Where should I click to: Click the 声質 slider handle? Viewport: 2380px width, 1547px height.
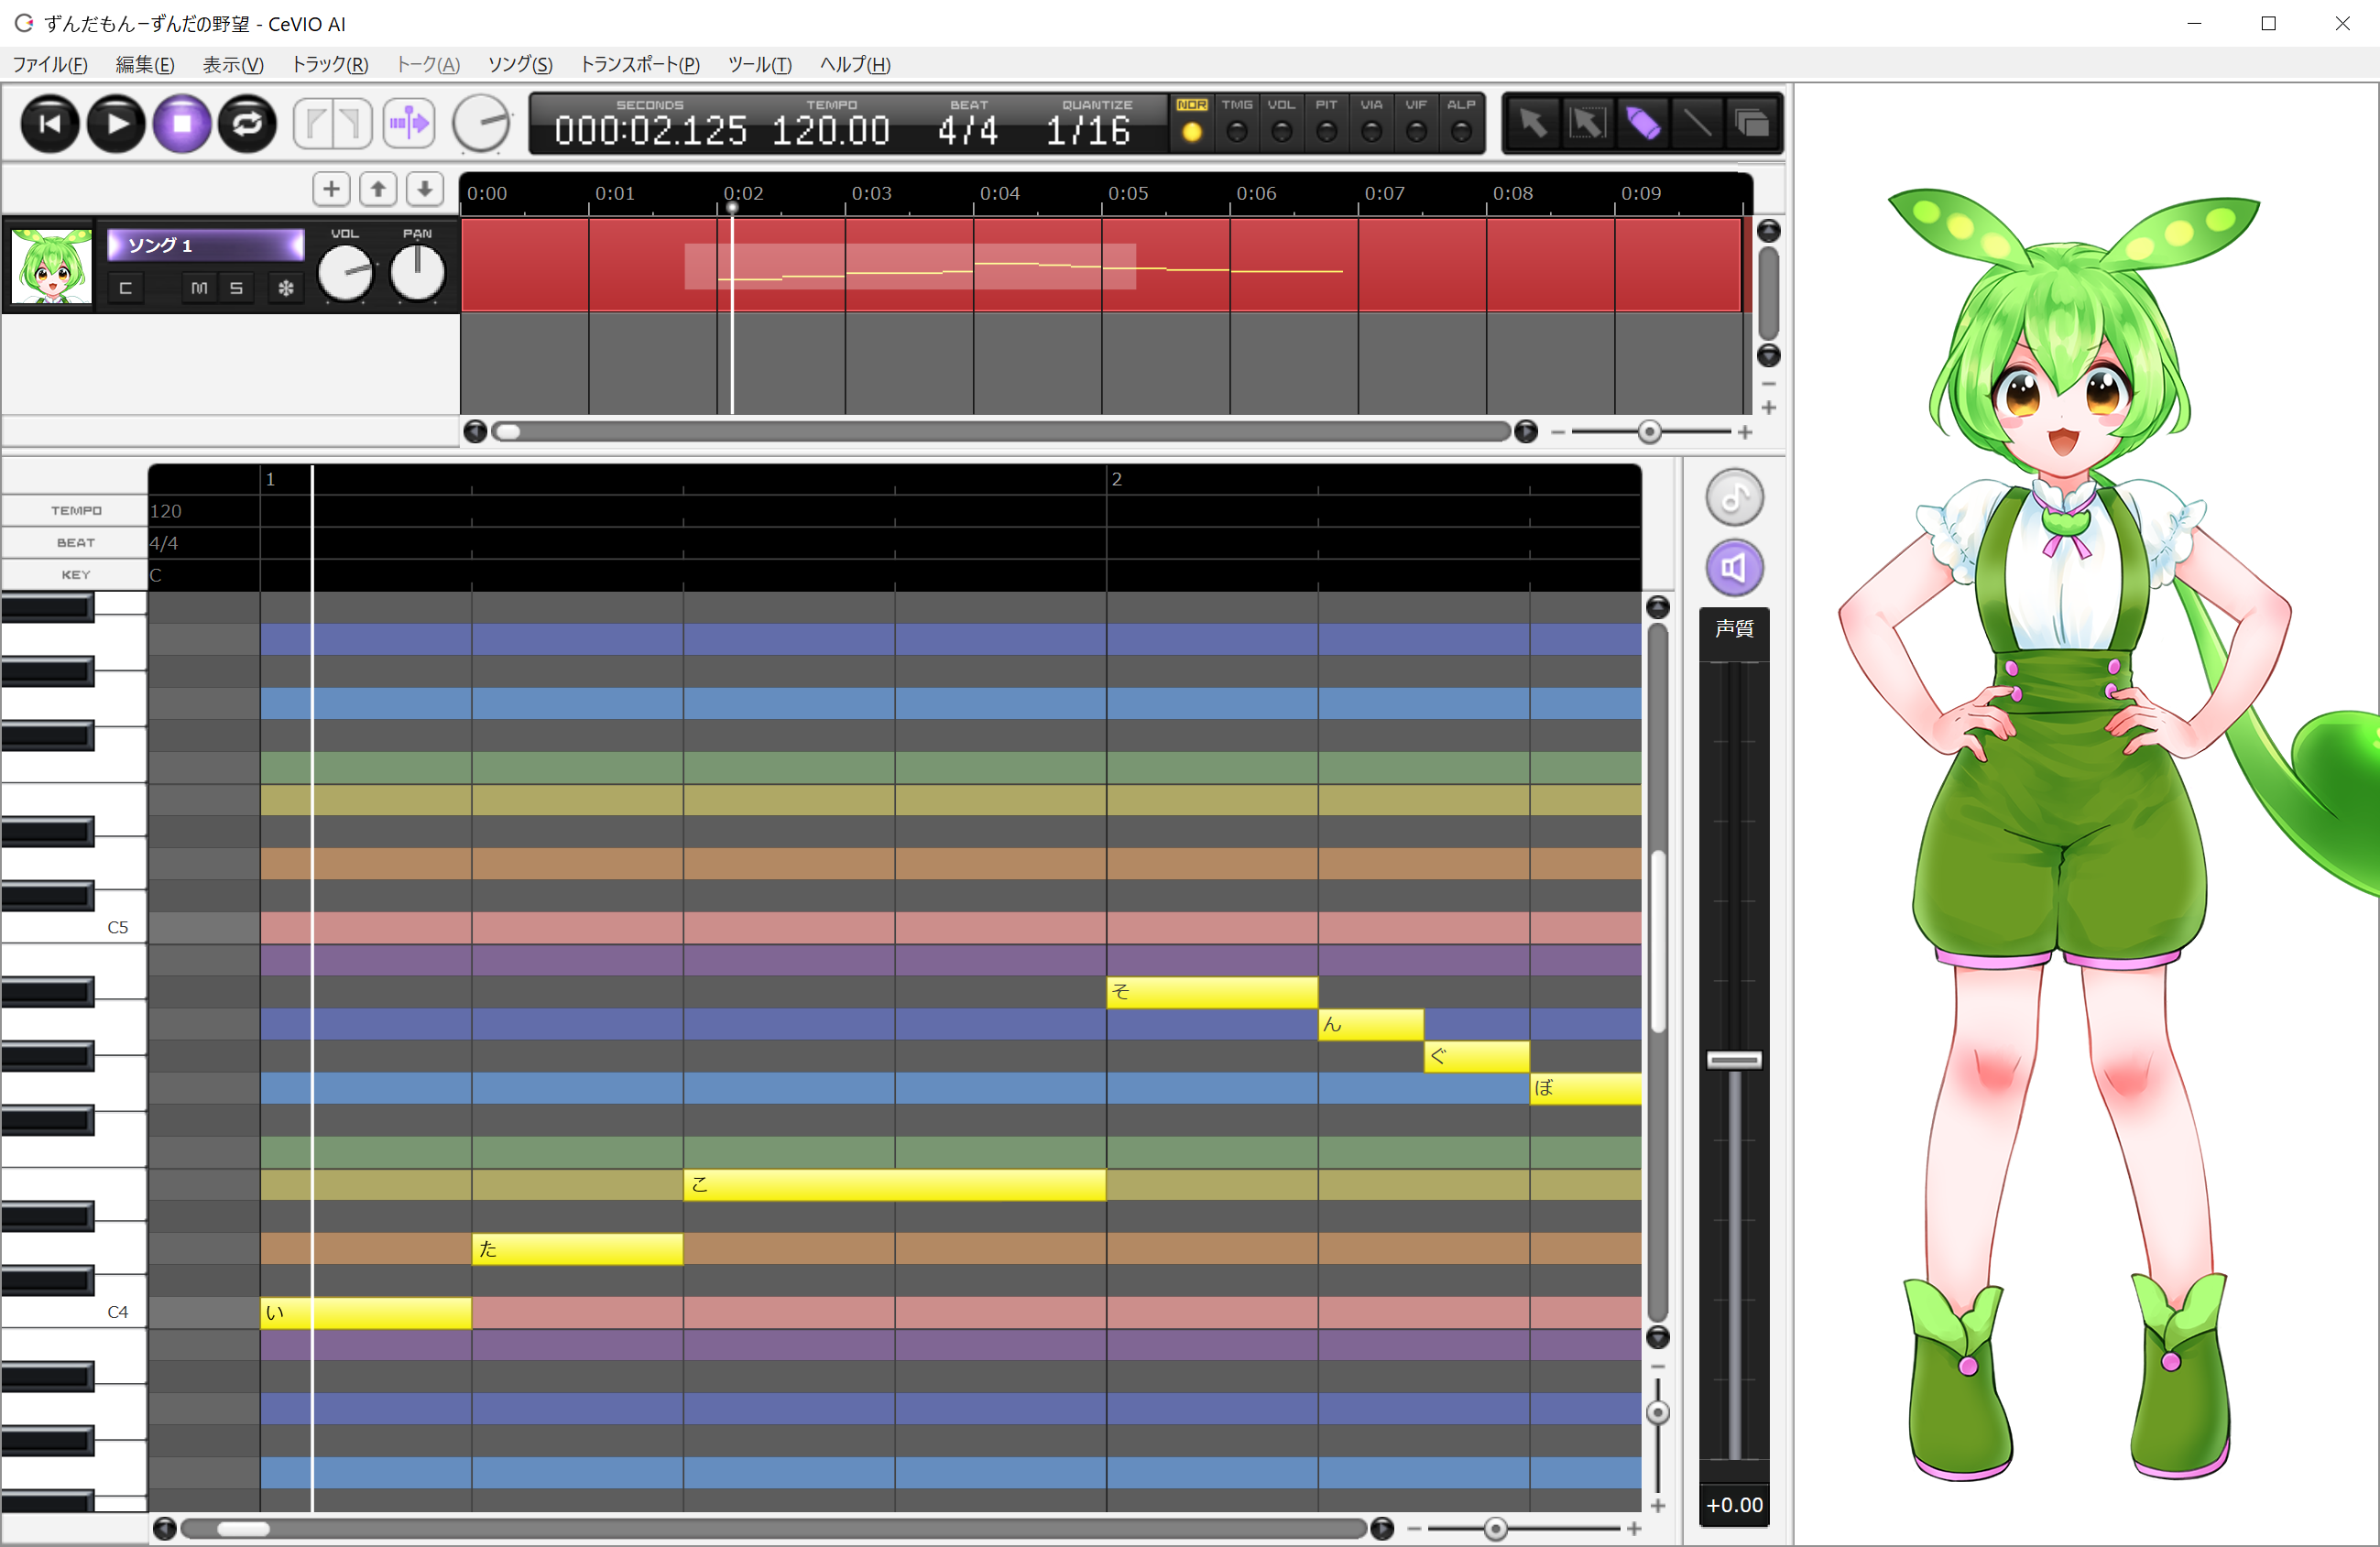(1734, 1060)
